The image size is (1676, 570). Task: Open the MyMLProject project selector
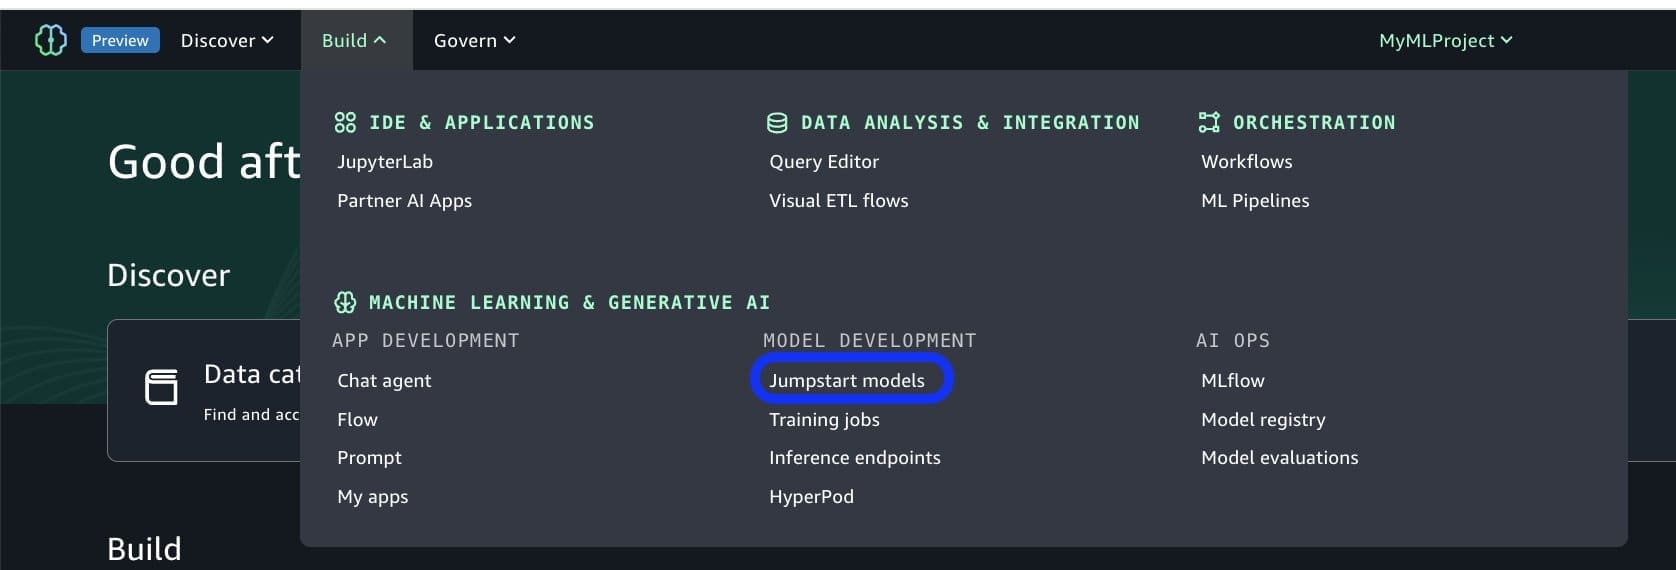click(1445, 40)
